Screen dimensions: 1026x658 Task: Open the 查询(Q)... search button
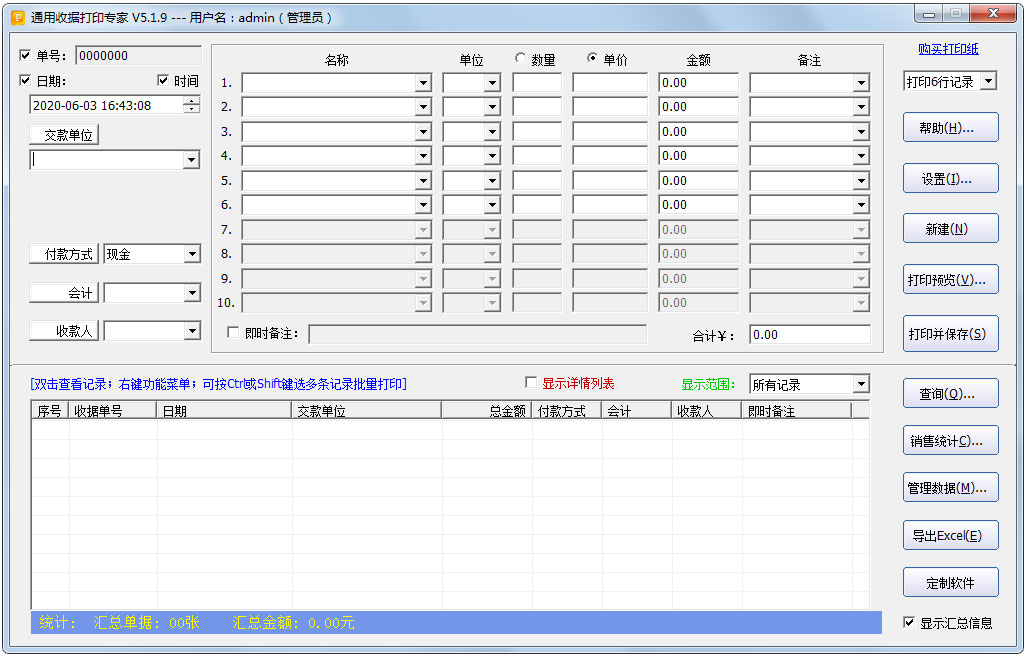[950, 393]
